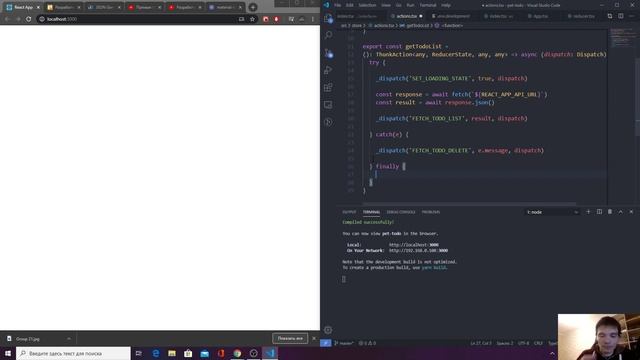This screenshot has height=360, width=640.
Task: Click the line and column status entry
Action: 481,343
